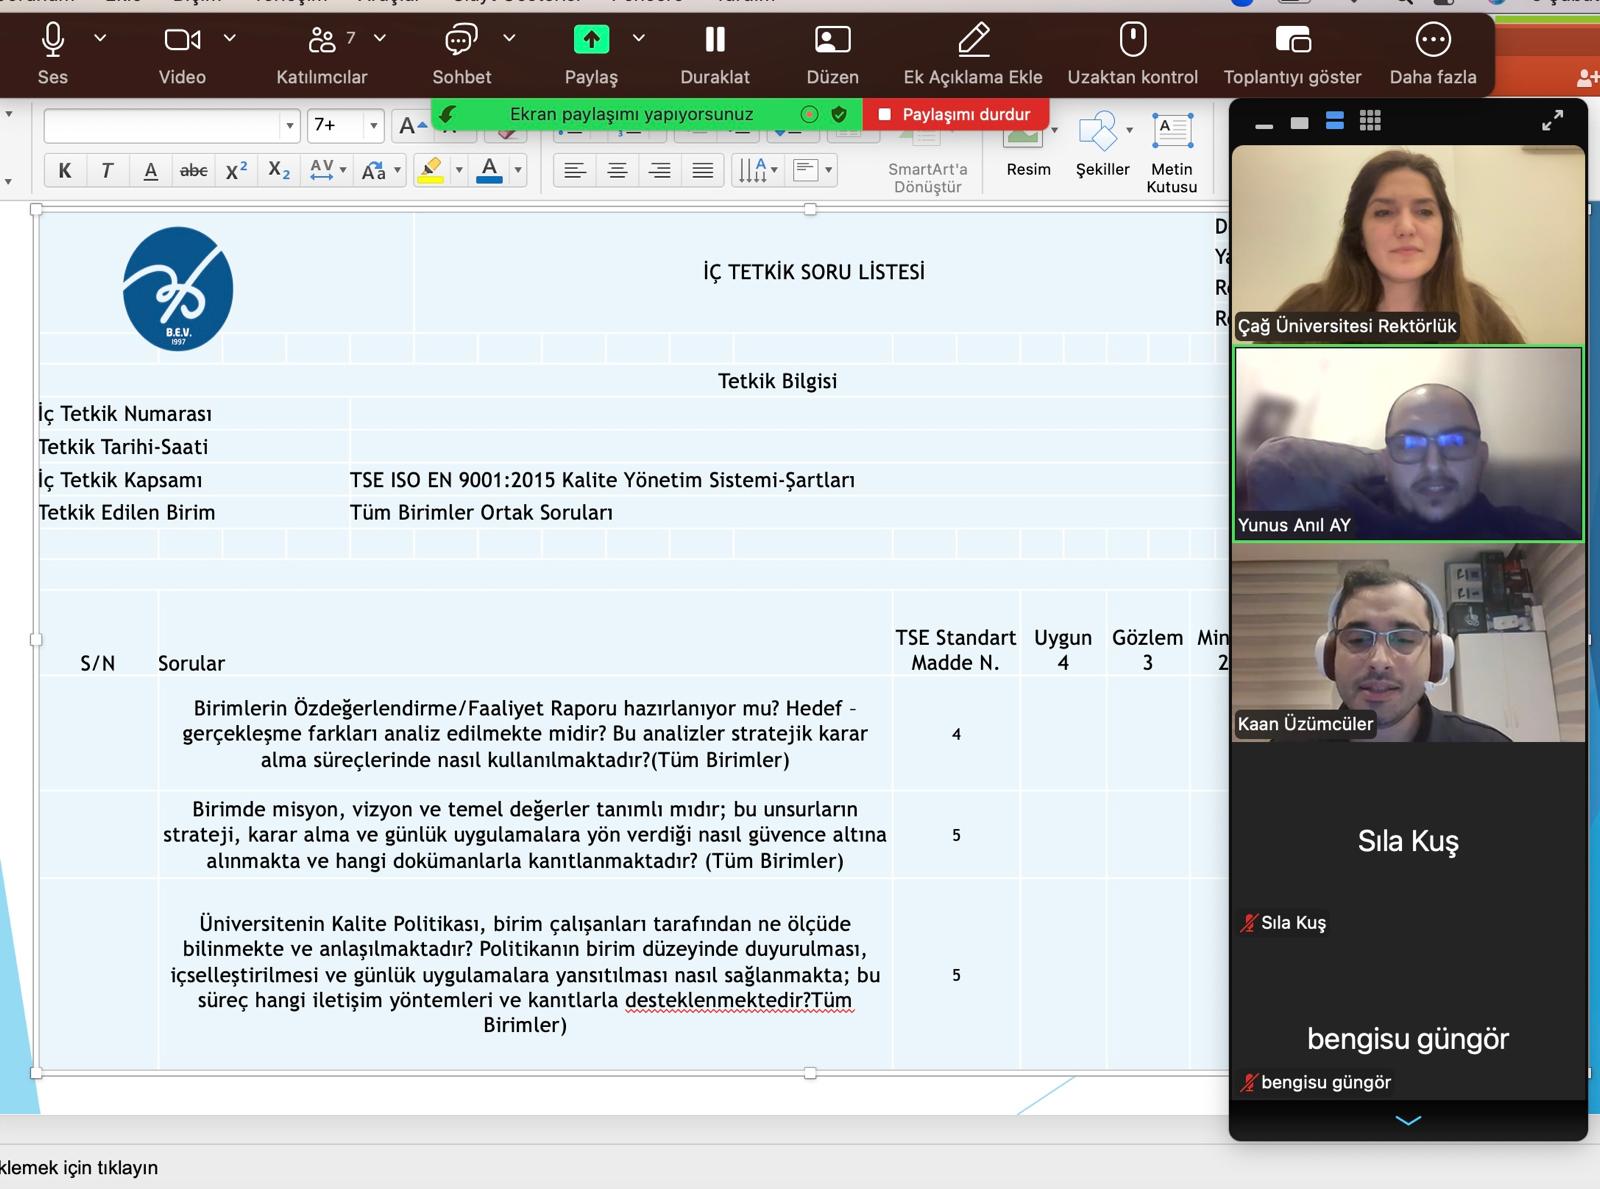Apply the yellow text highlight color
Screen dimensions: 1600x1189
[x=431, y=171]
